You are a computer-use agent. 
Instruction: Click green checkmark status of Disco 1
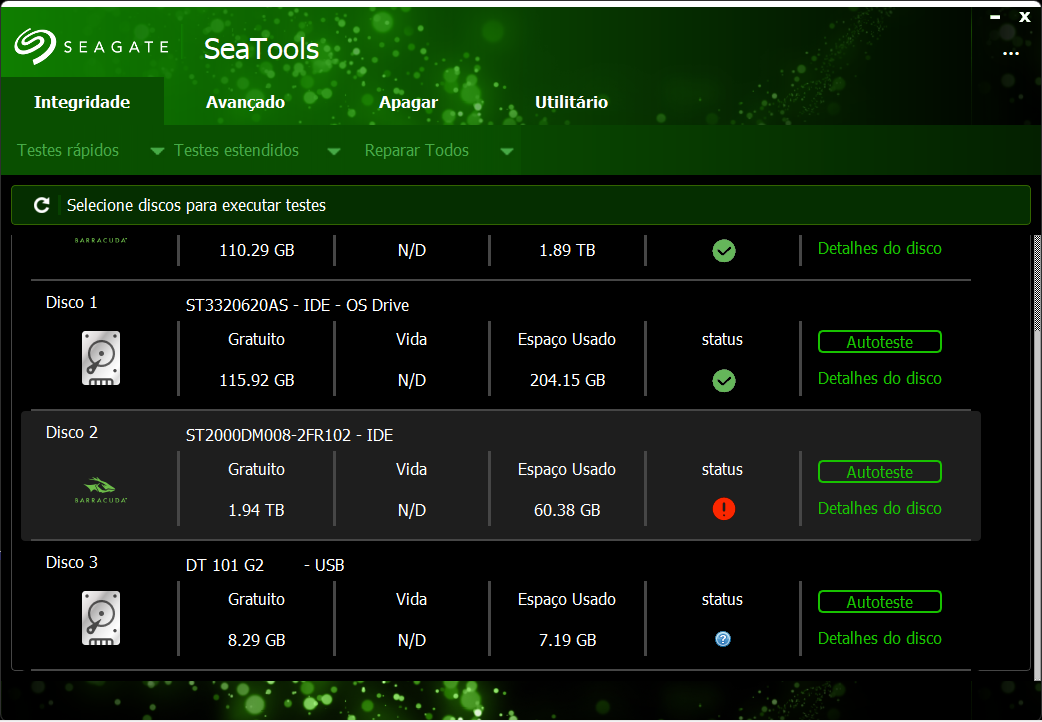[724, 381]
